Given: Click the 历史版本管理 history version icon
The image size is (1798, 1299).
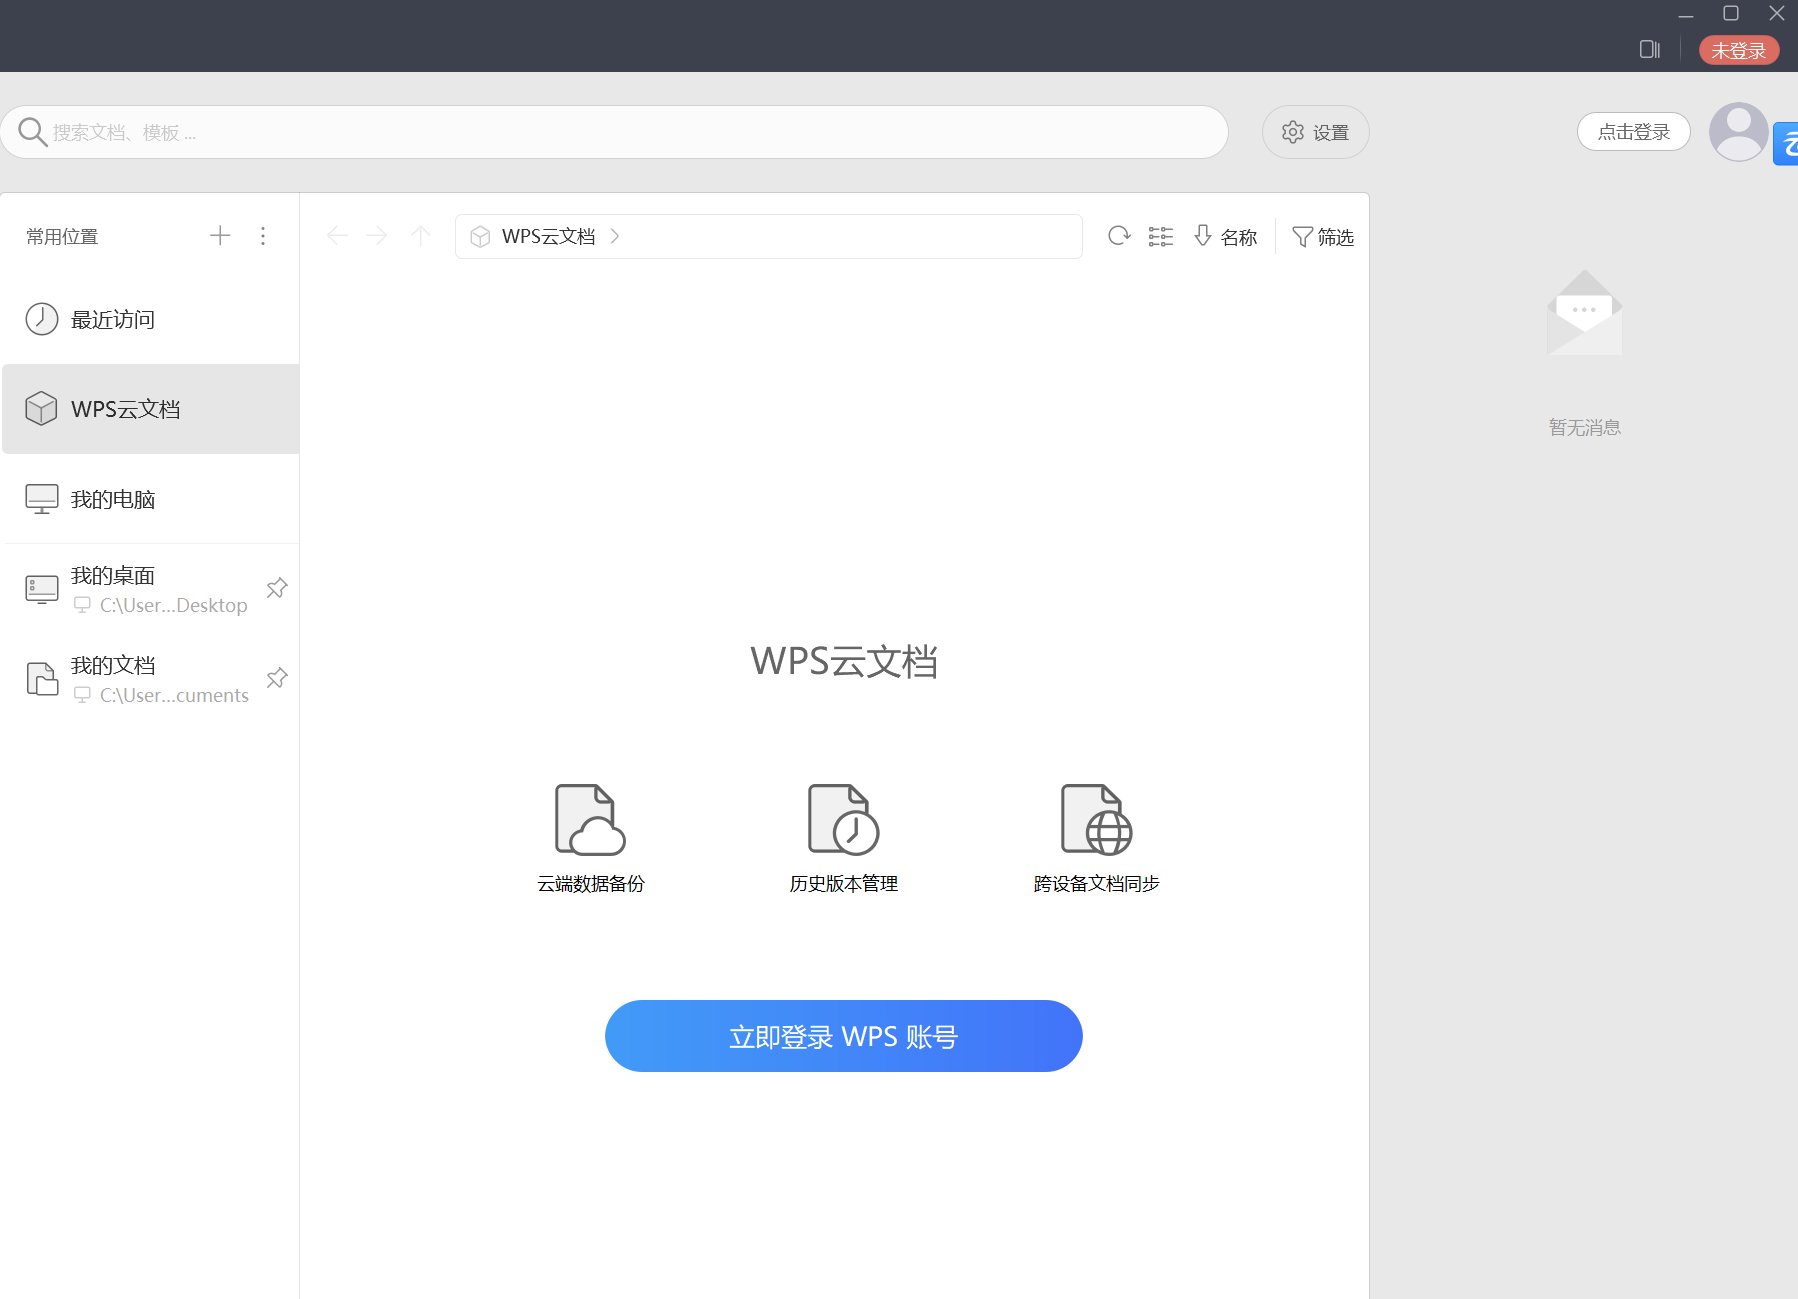Looking at the screenshot, I should click(x=844, y=819).
